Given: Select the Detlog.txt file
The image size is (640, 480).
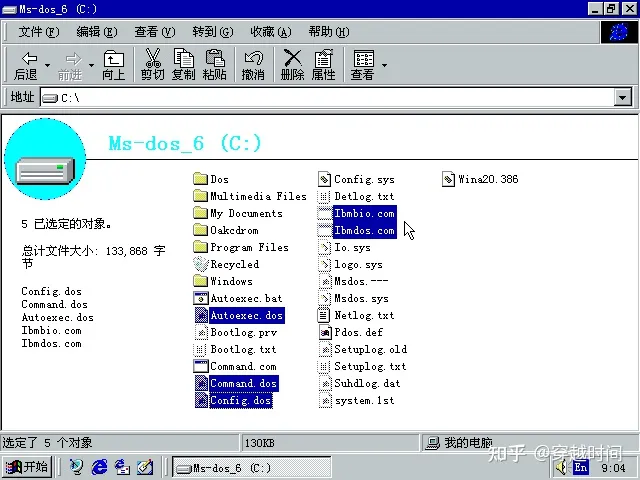Looking at the screenshot, I should (356, 196).
